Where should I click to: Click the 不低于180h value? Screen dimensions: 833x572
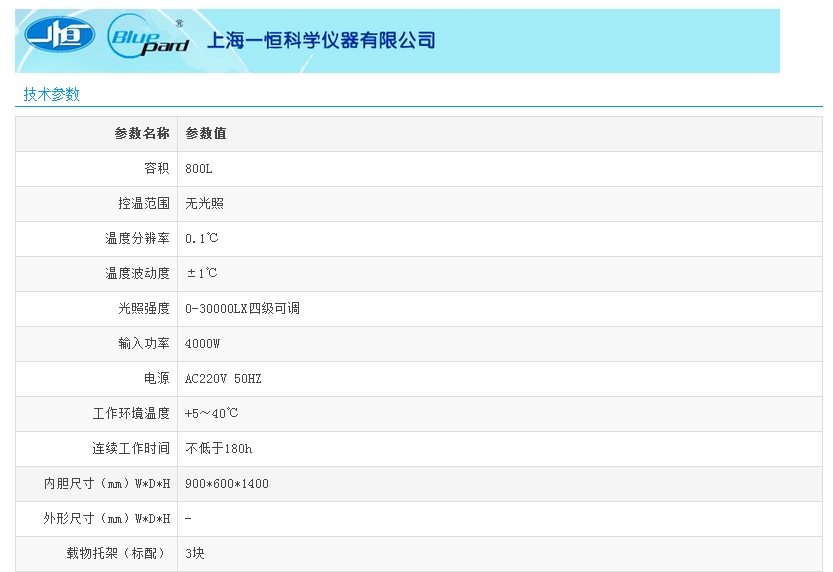219,449
